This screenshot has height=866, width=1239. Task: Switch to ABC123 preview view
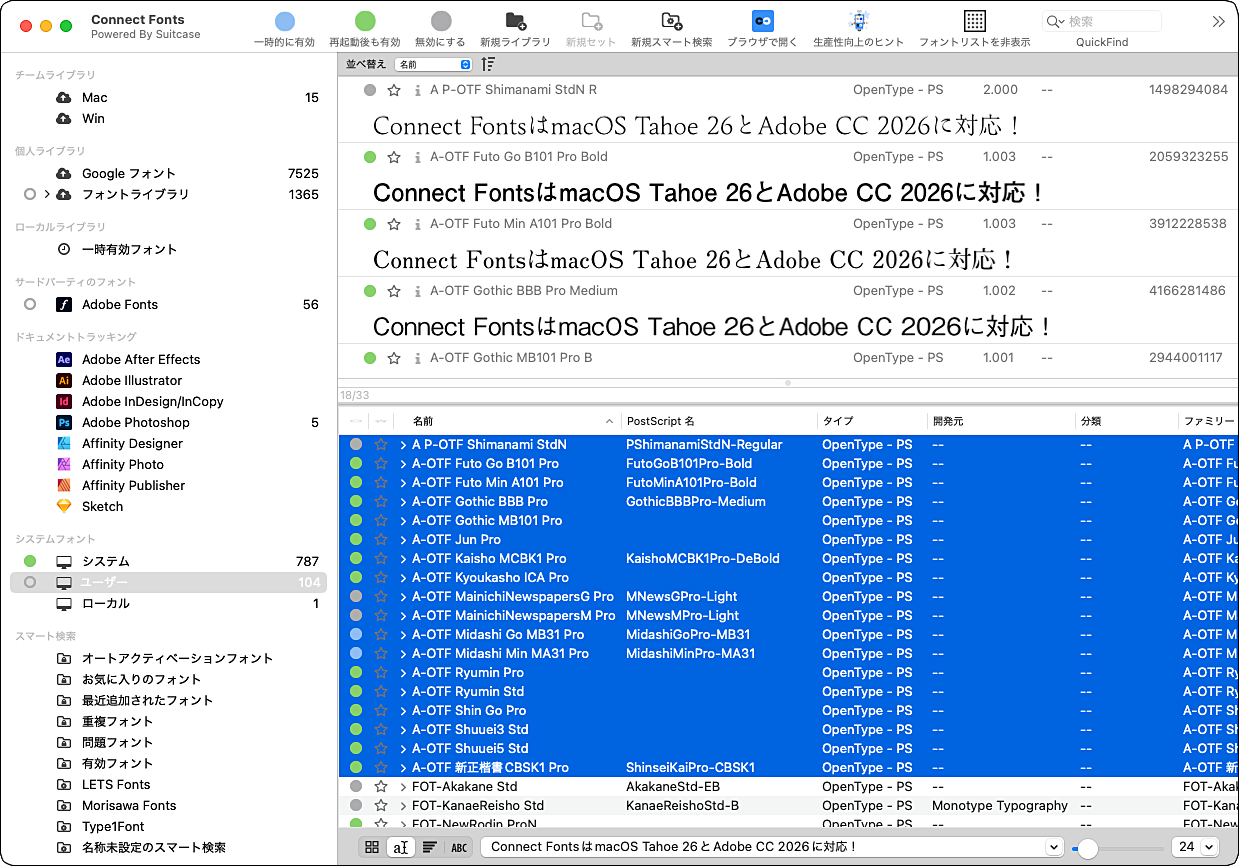[x=459, y=847]
